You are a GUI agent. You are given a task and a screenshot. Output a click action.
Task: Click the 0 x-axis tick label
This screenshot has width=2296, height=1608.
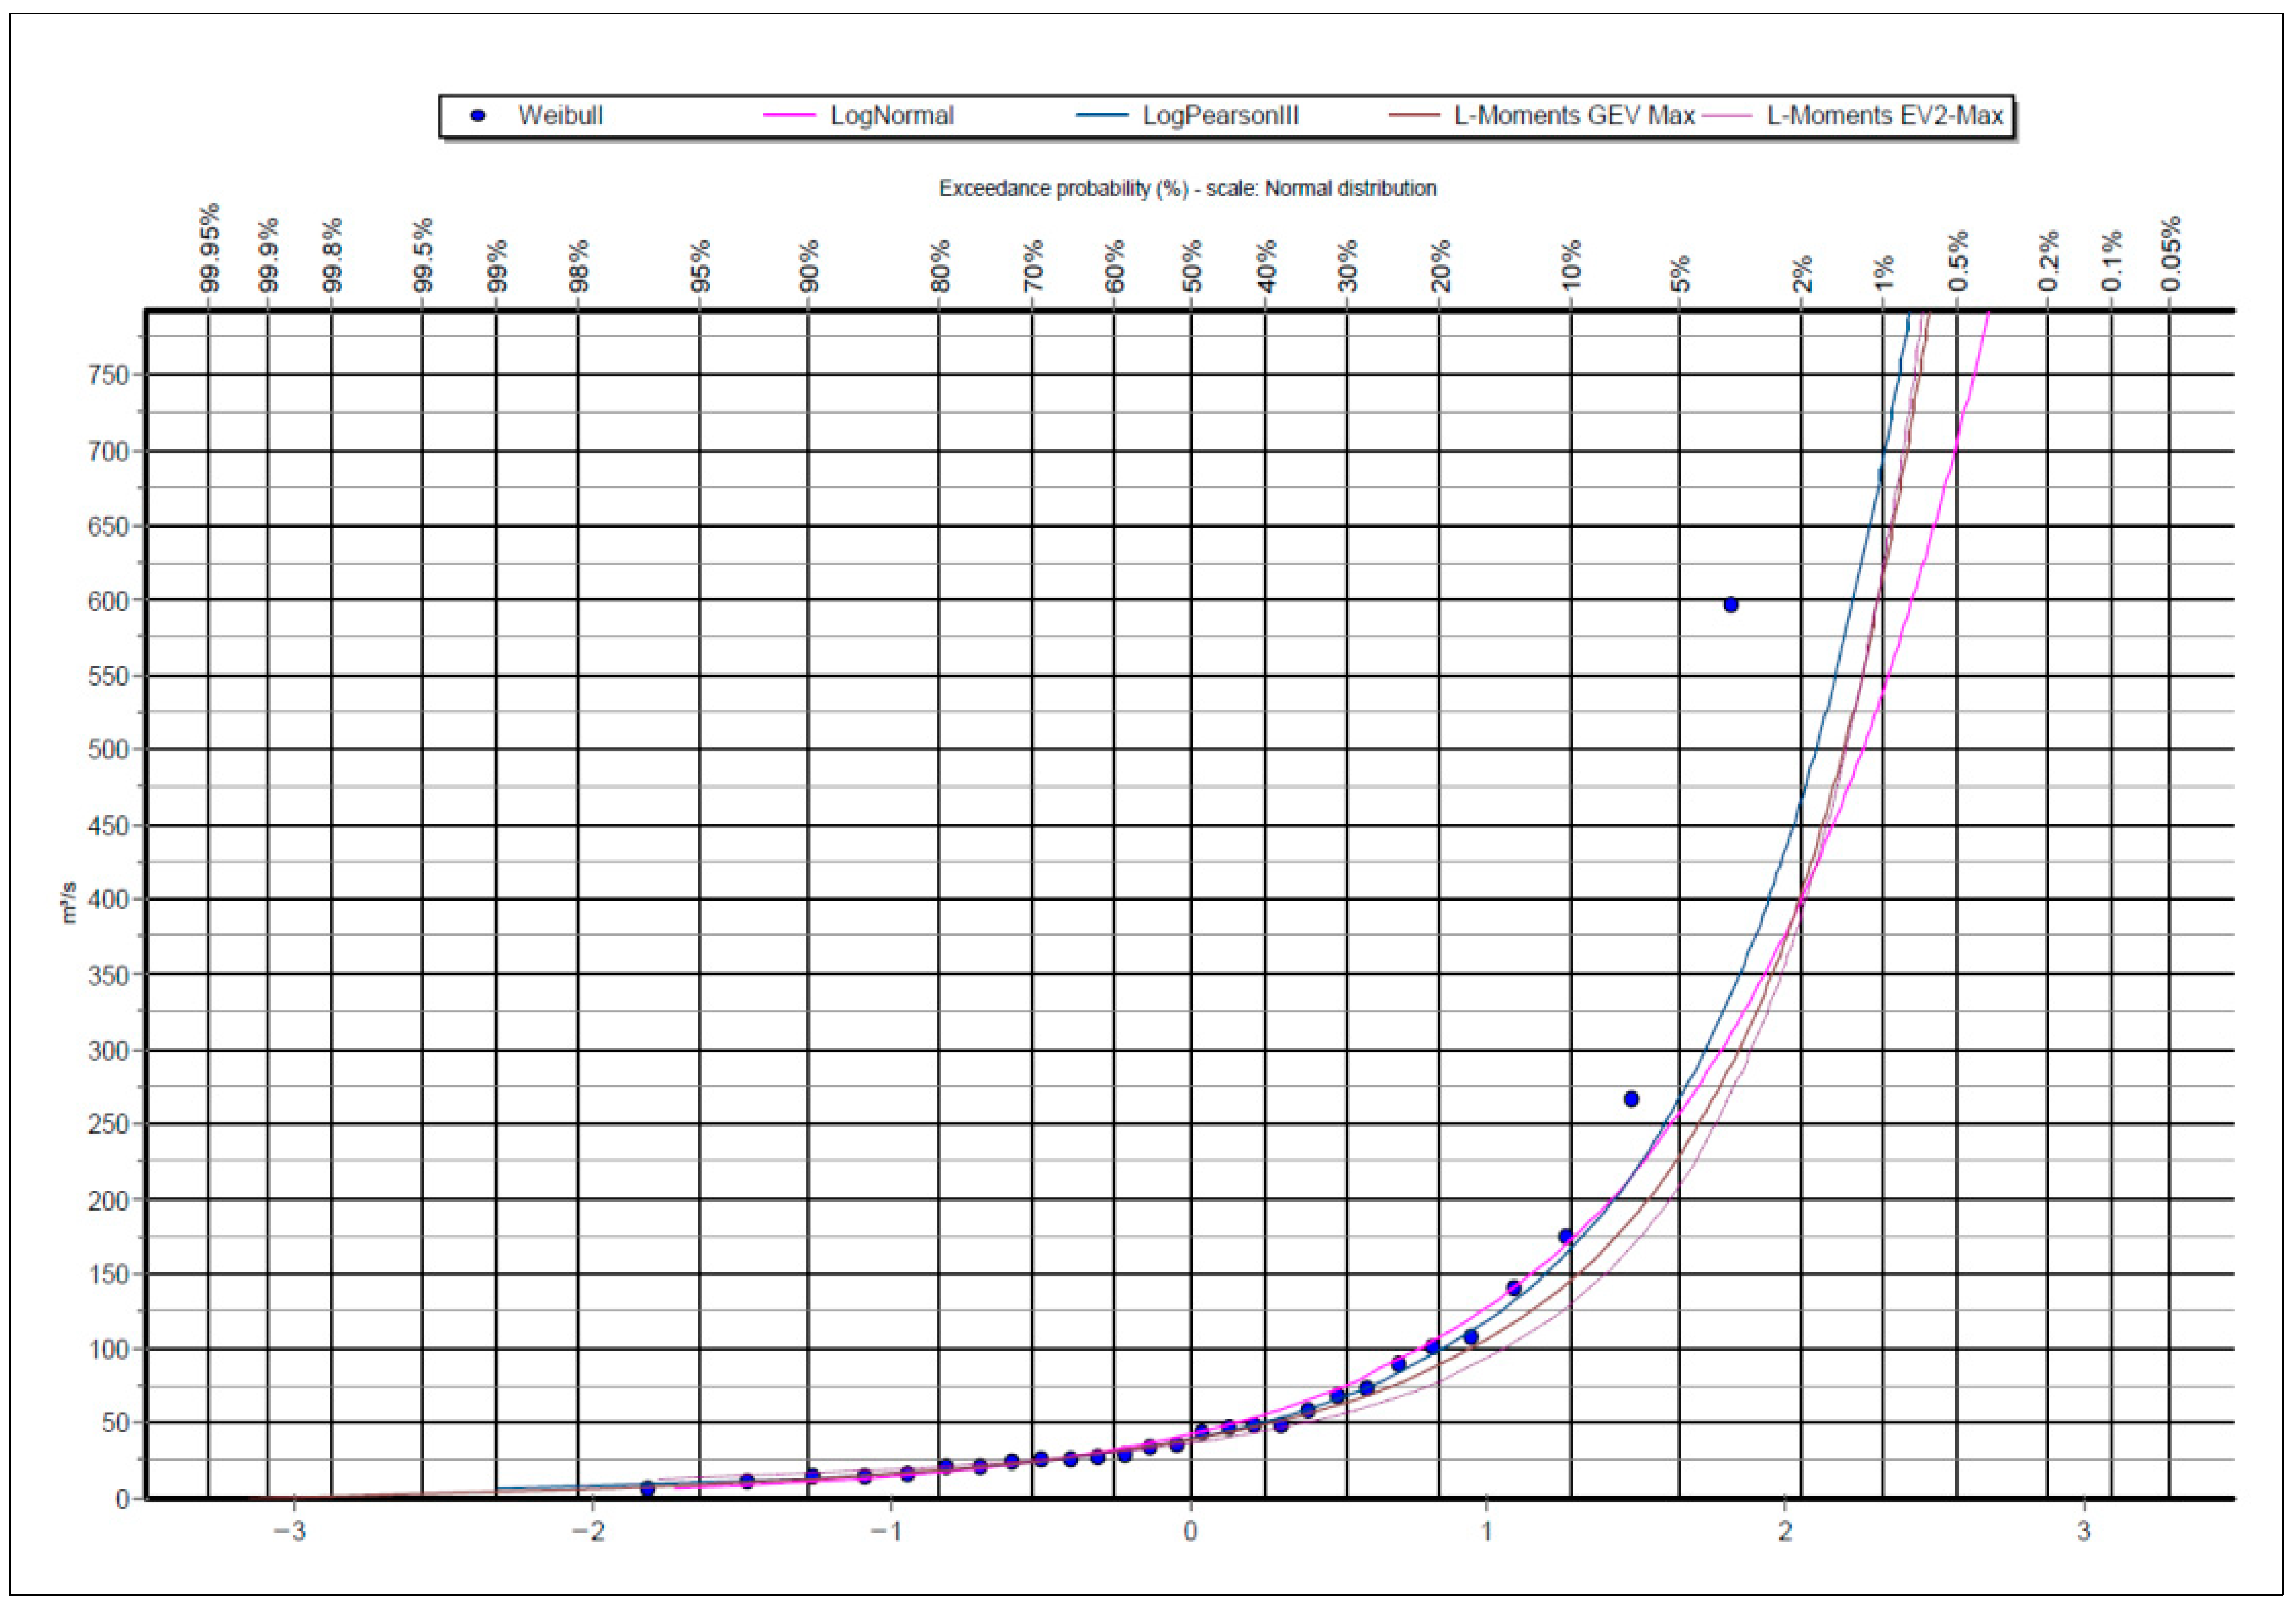click(1190, 1532)
